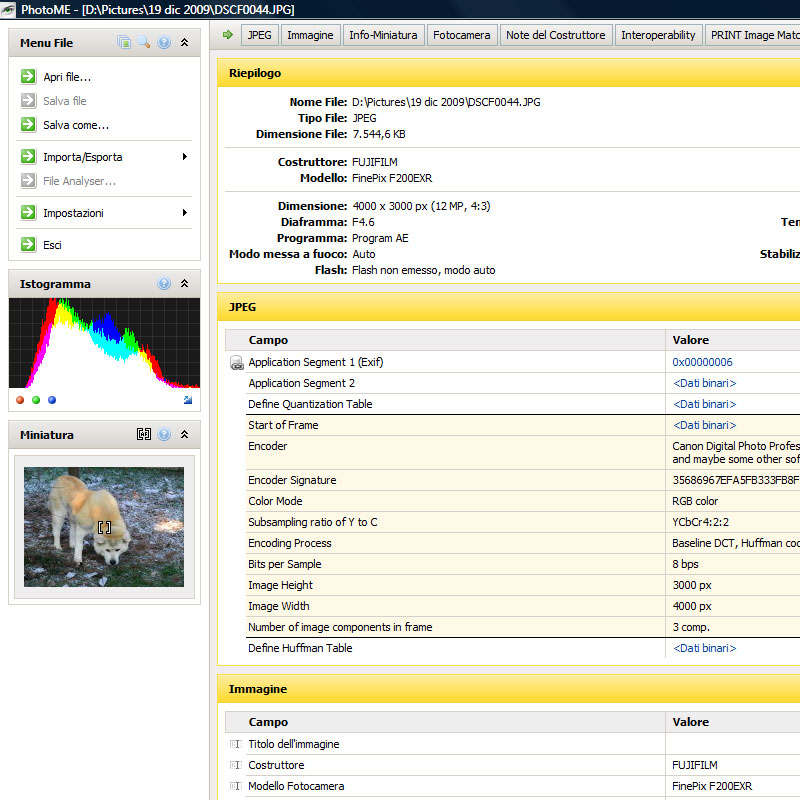Open the Importa/Esporta menu entry
Screen dimensions: 800x800
(x=83, y=157)
